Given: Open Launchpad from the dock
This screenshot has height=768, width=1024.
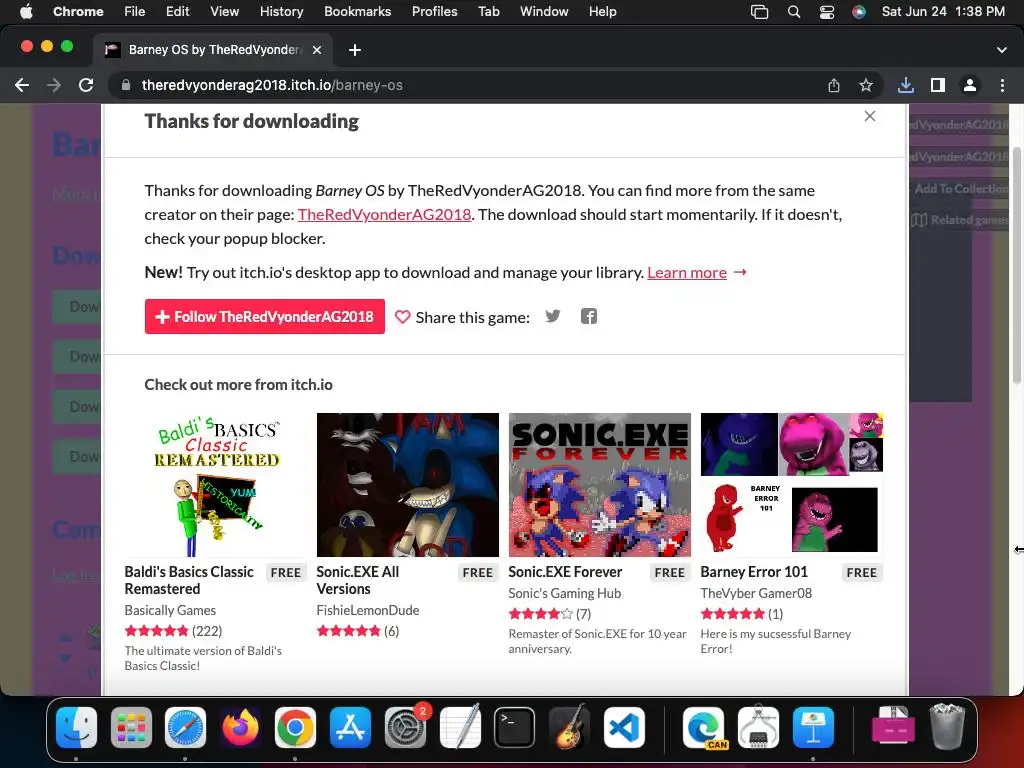Looking at the screenshot, I should [131, 727].
